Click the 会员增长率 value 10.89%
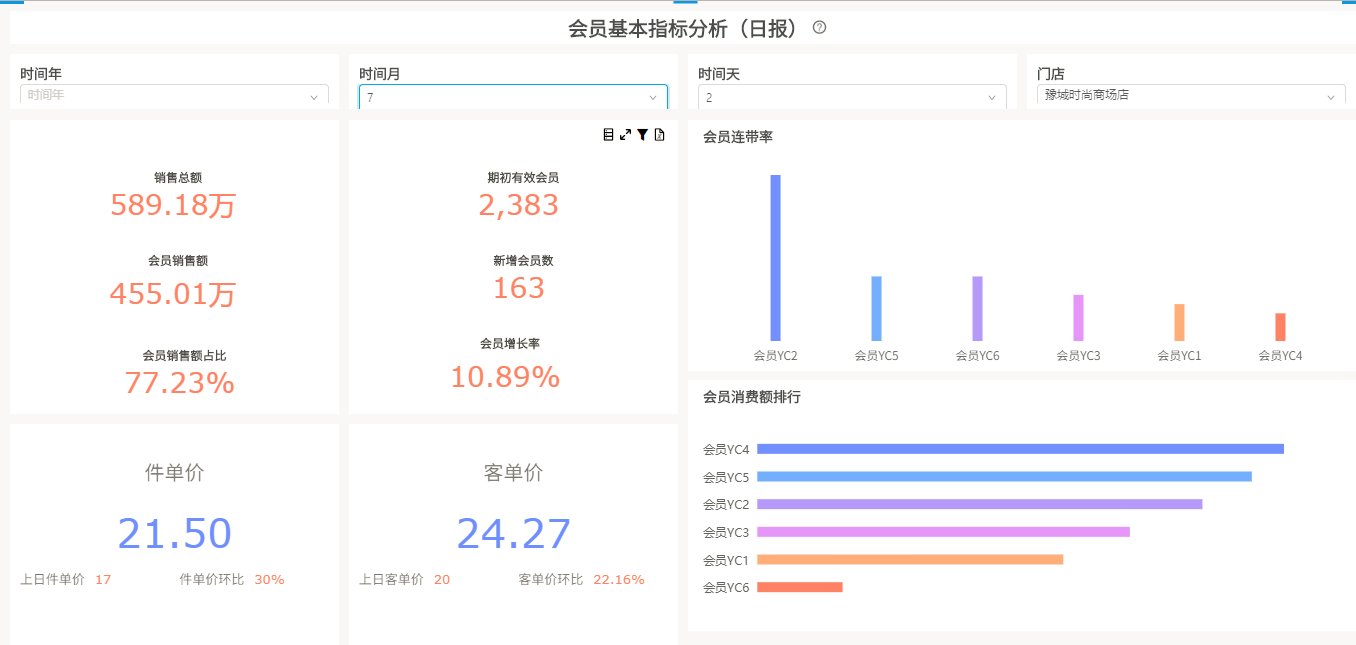The height and width of the screenshot is (645, 1356). tap(505, 377)
